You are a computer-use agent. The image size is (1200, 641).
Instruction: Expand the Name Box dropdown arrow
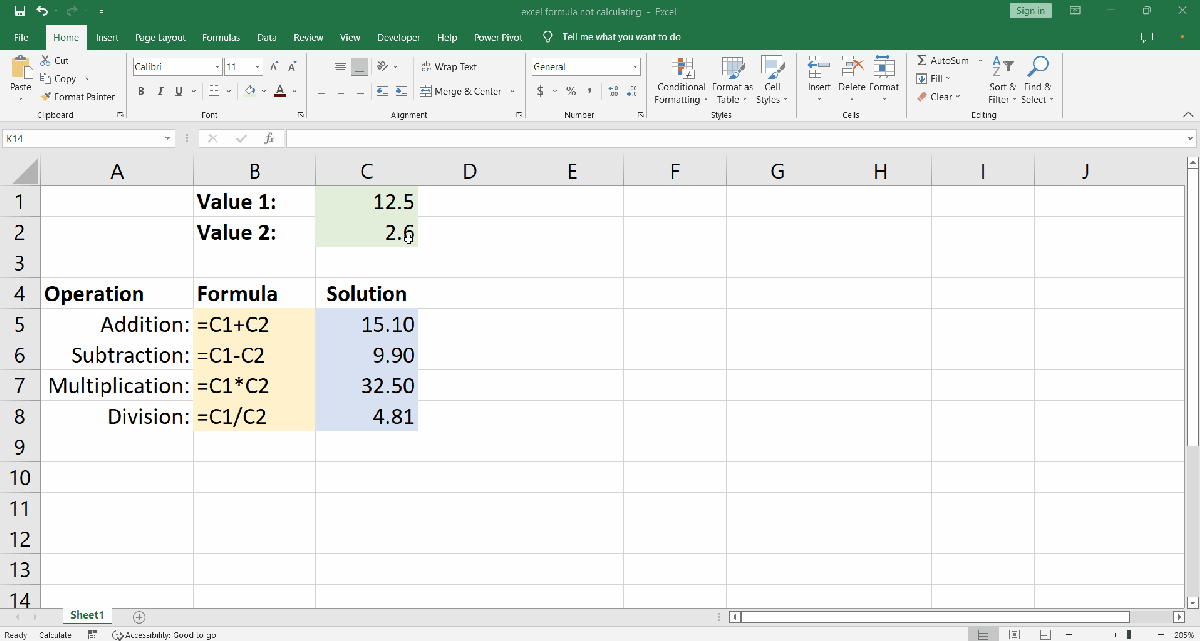coord(168,139)
